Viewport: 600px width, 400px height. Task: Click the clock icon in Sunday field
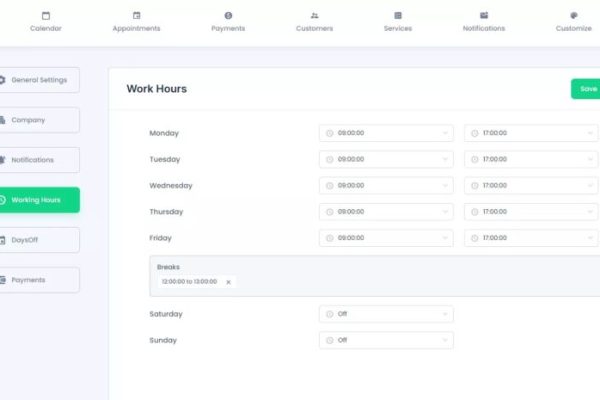point(329,340)
